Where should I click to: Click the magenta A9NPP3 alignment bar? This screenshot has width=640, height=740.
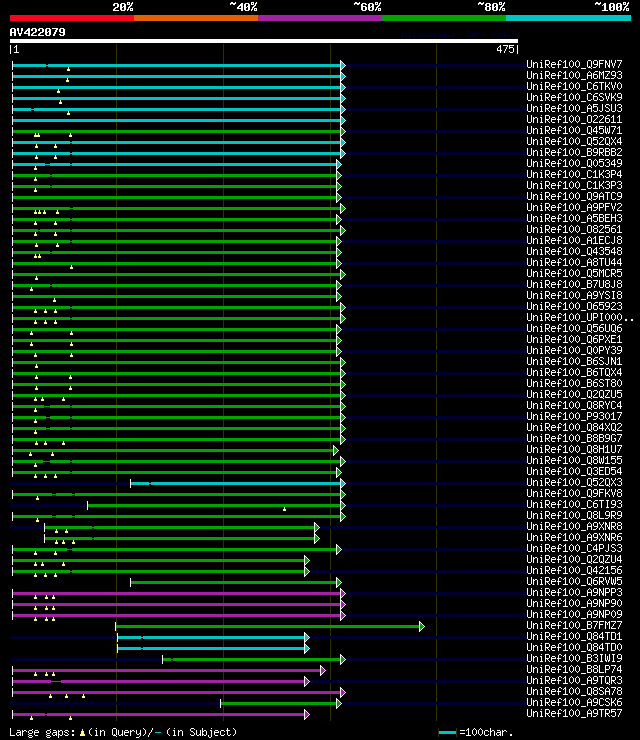[177, 593]
